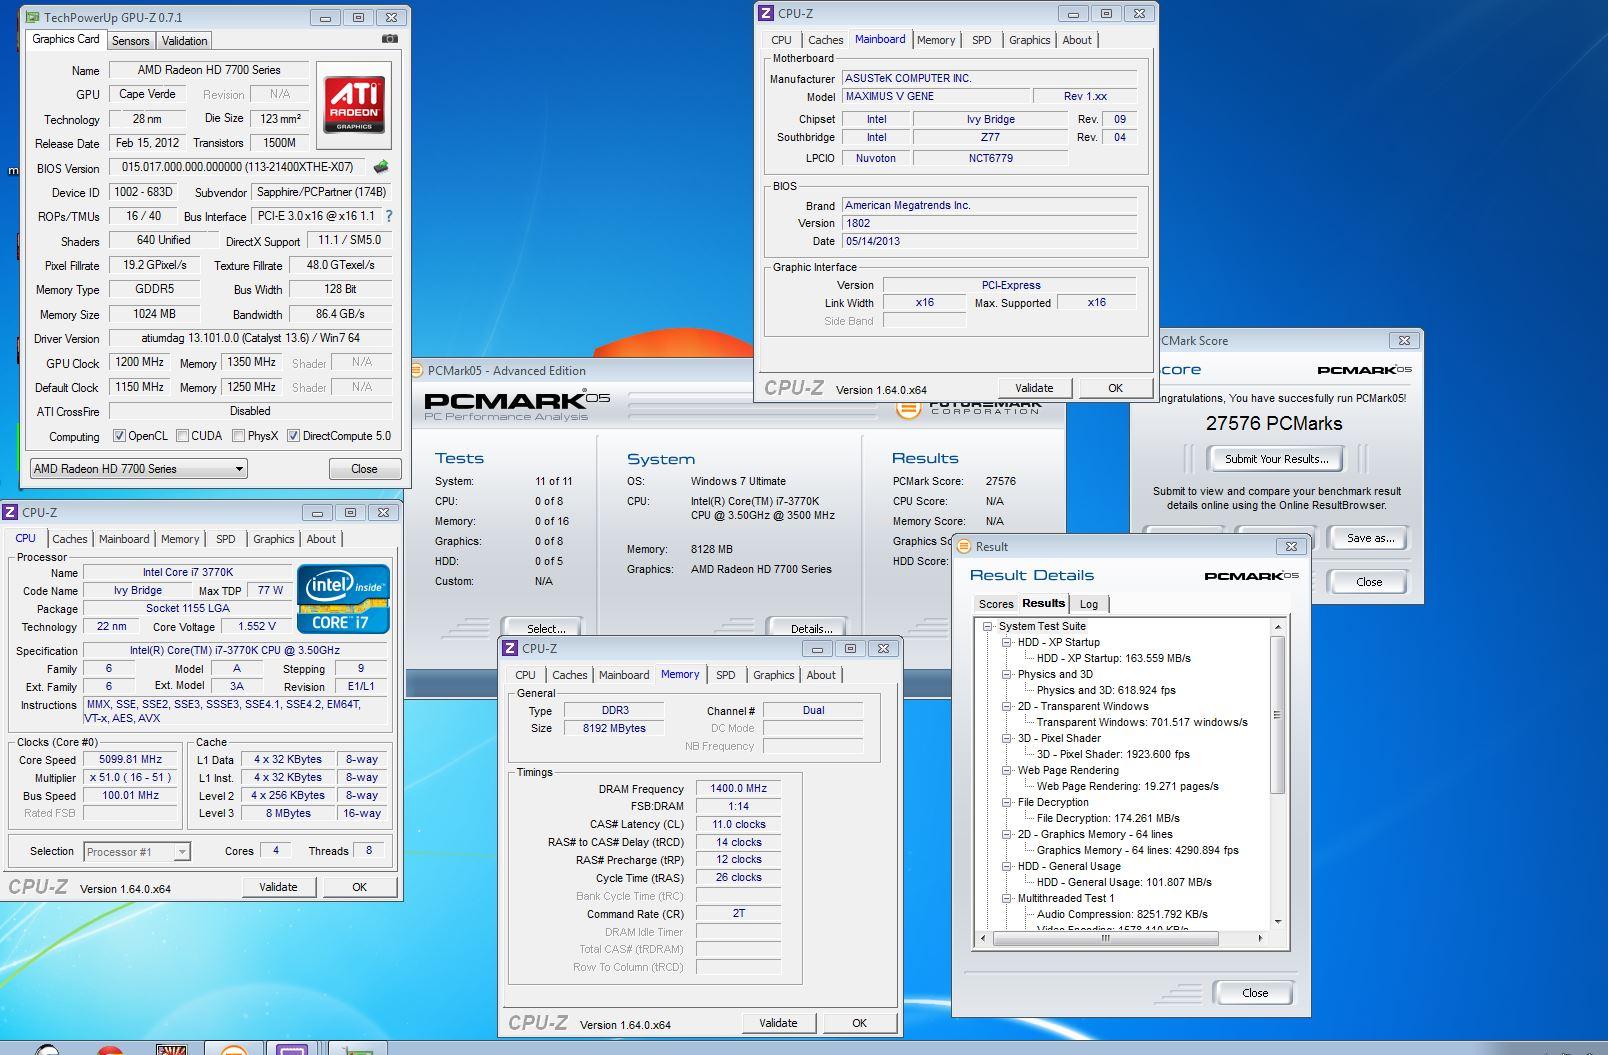Click the Bus Interface question mark
This screenshot has width=1608, height=1055.
coord(389,216)
